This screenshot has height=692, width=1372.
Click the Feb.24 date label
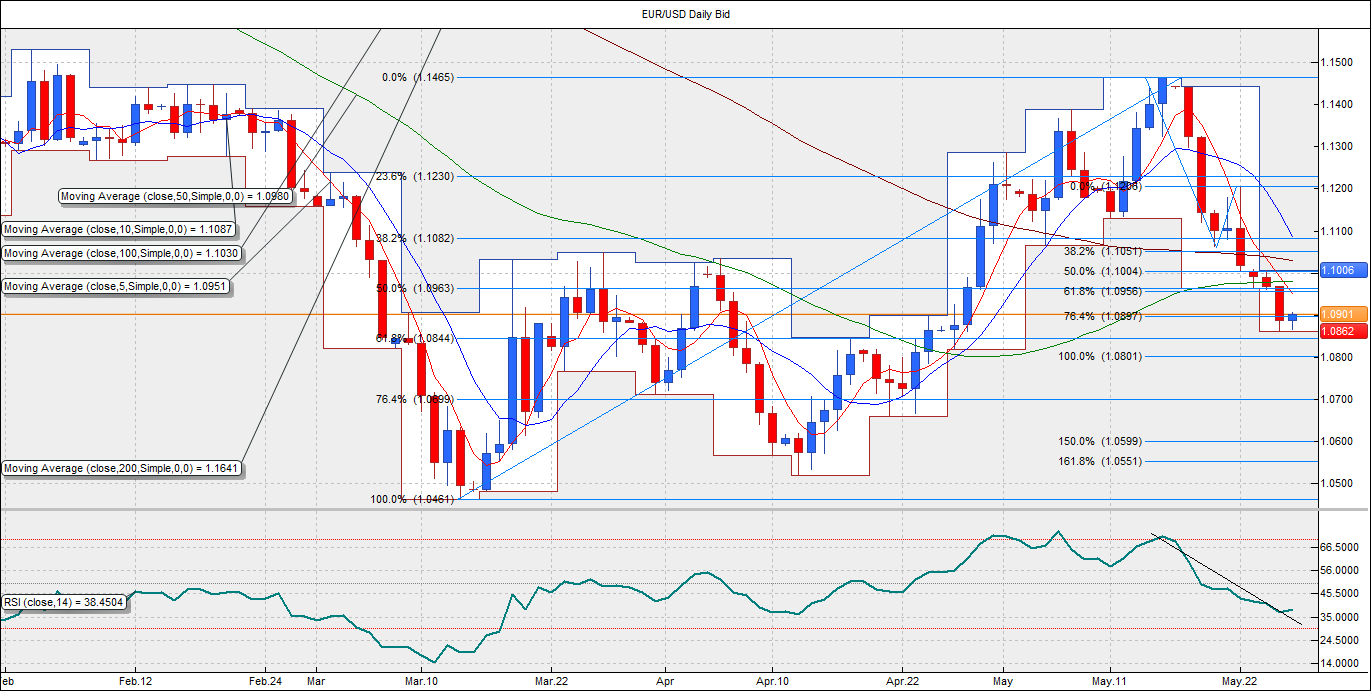click(x=265, y=680)
